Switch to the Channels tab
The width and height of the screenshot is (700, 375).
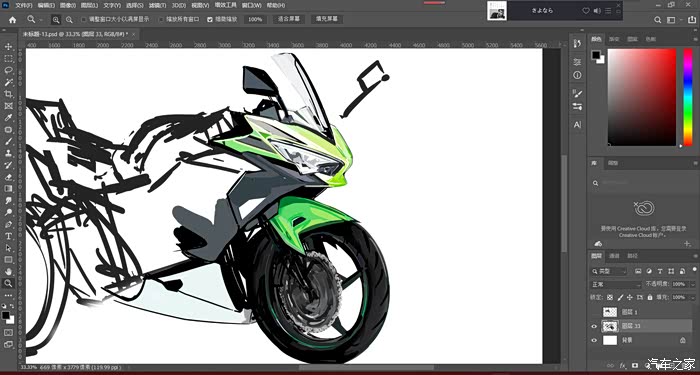click(x=614, y=256)
